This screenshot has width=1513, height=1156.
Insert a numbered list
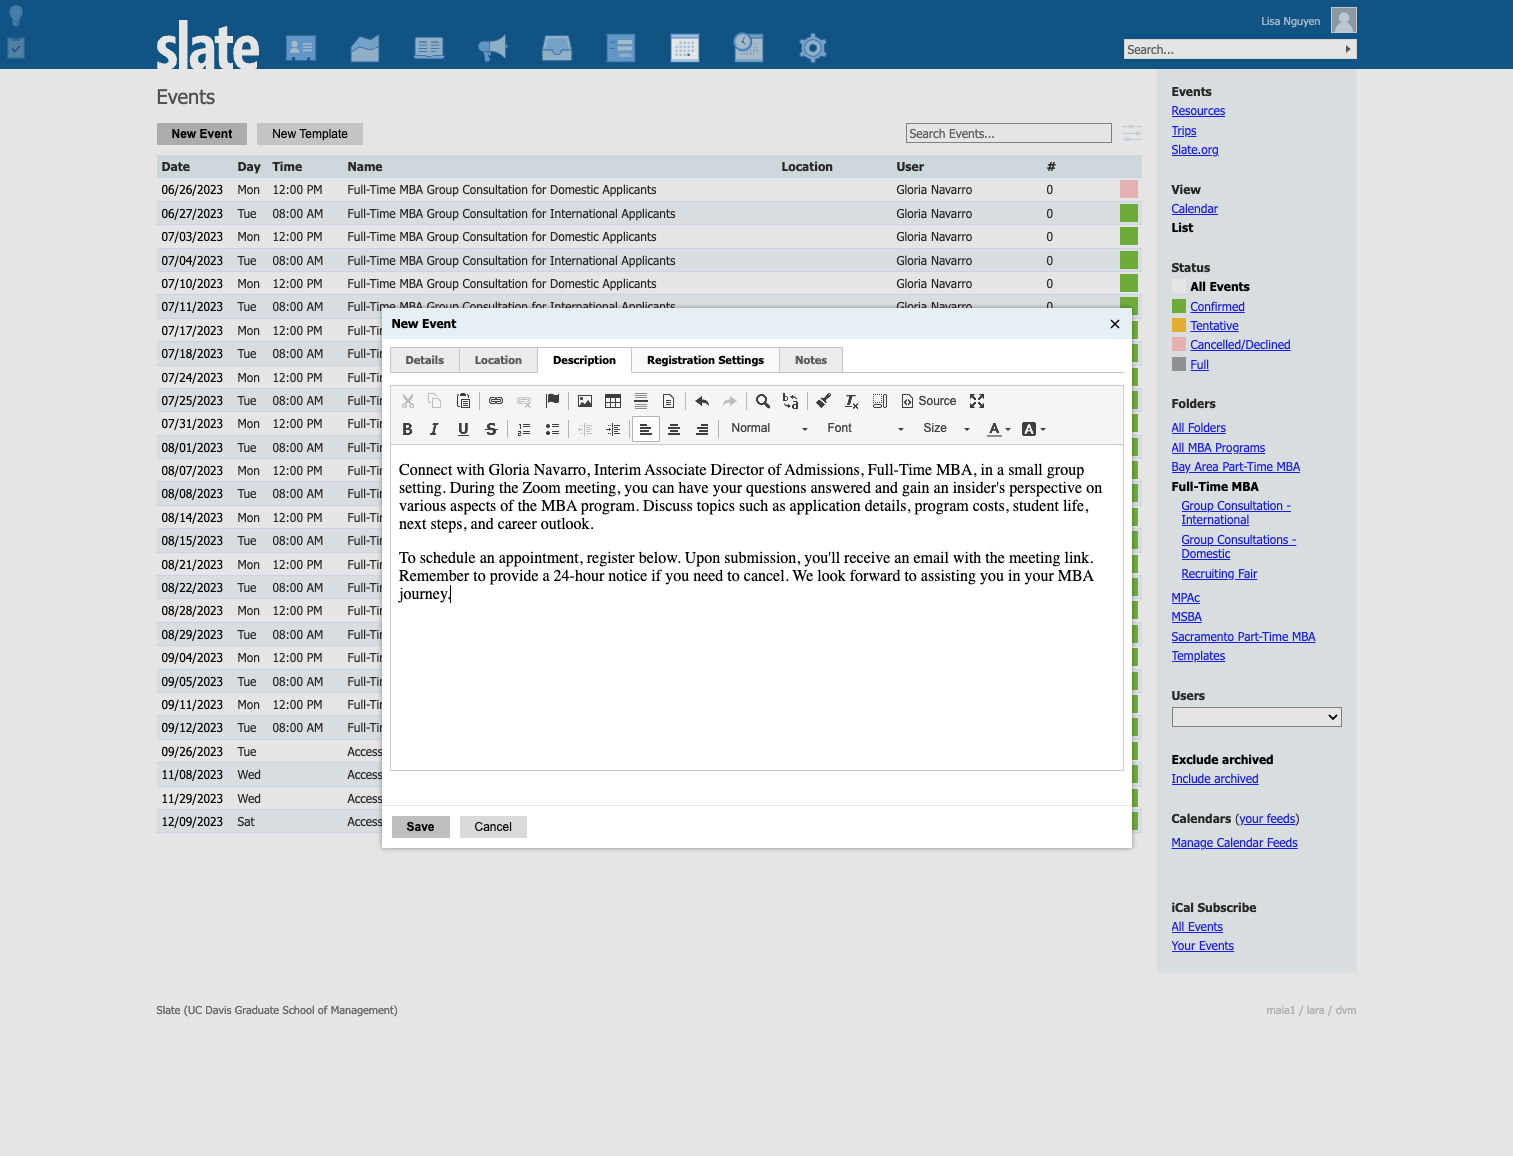tap(524, 429)
